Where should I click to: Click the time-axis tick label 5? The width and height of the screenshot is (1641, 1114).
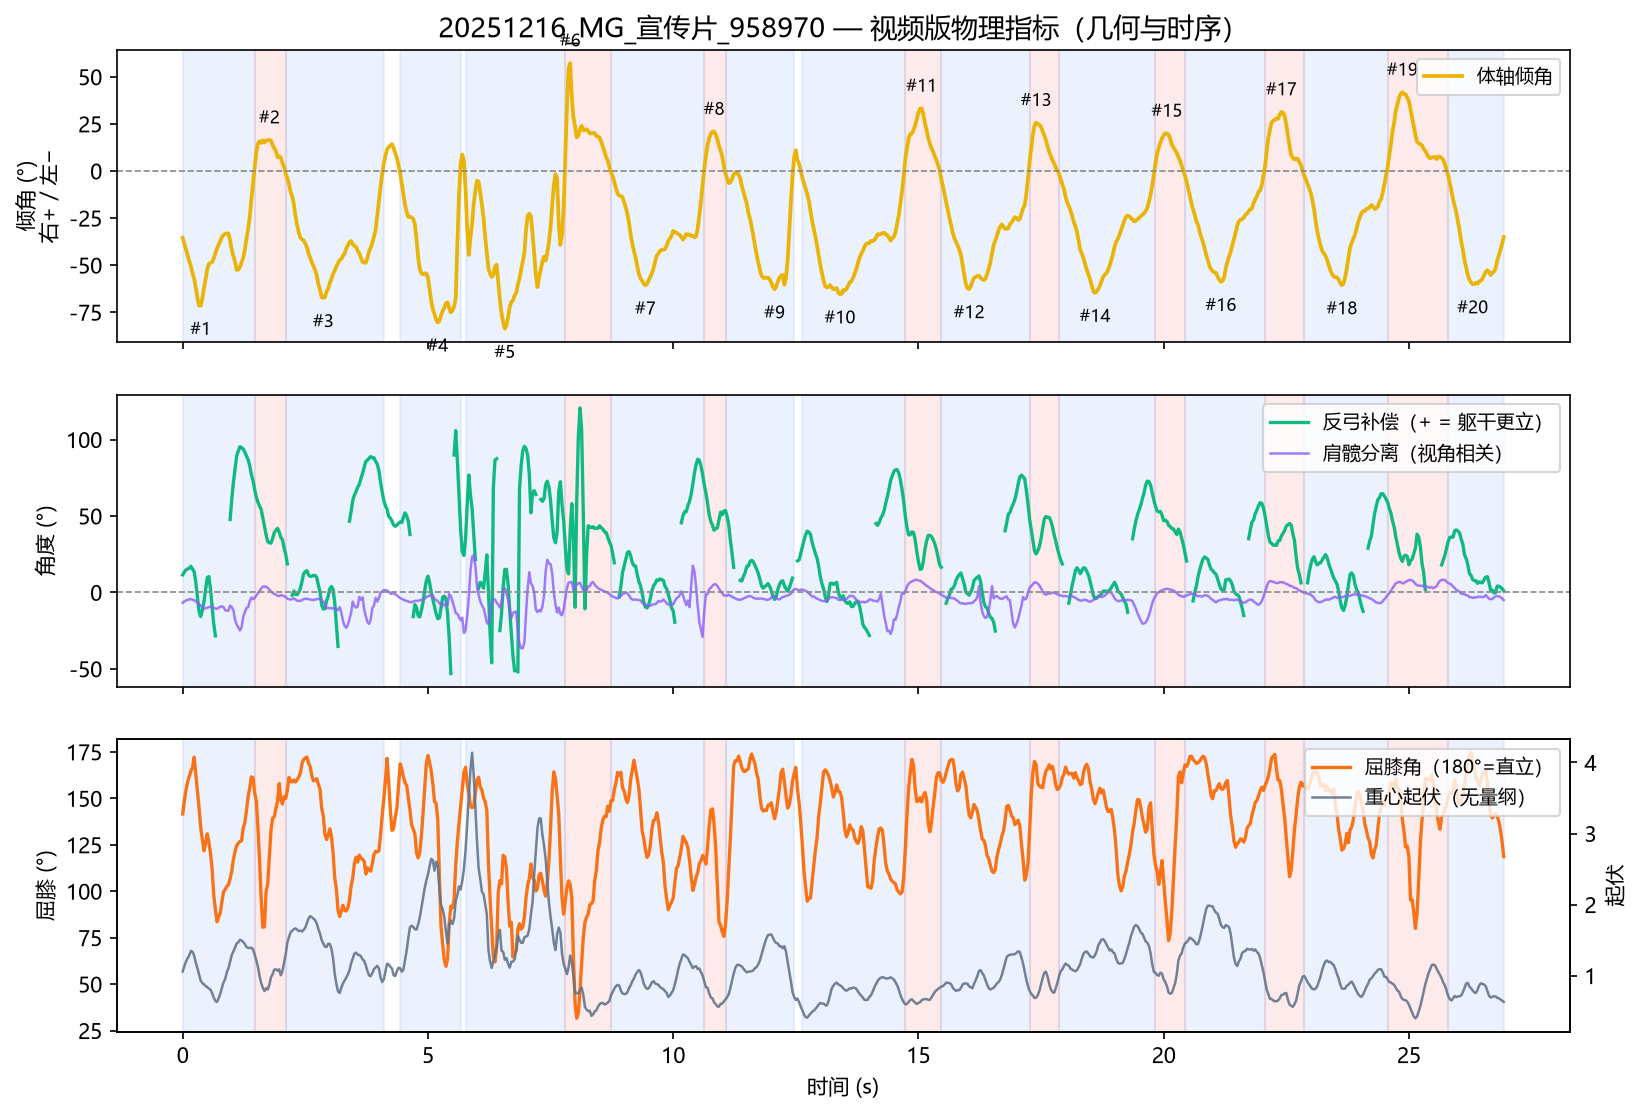click(428, 1055)
